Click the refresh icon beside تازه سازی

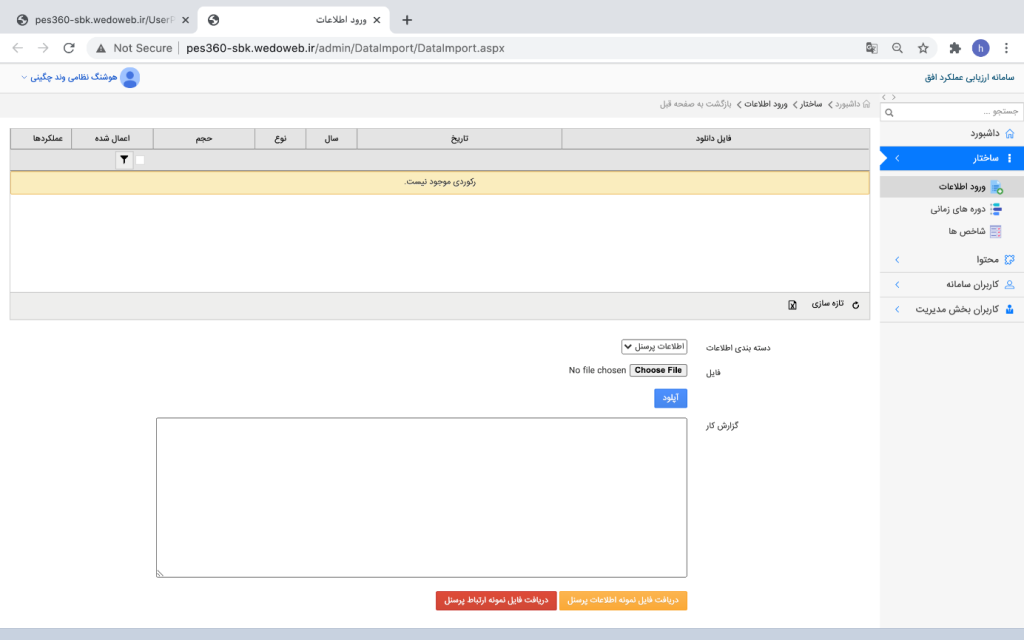pyautogui.click(x=856, y=305)
